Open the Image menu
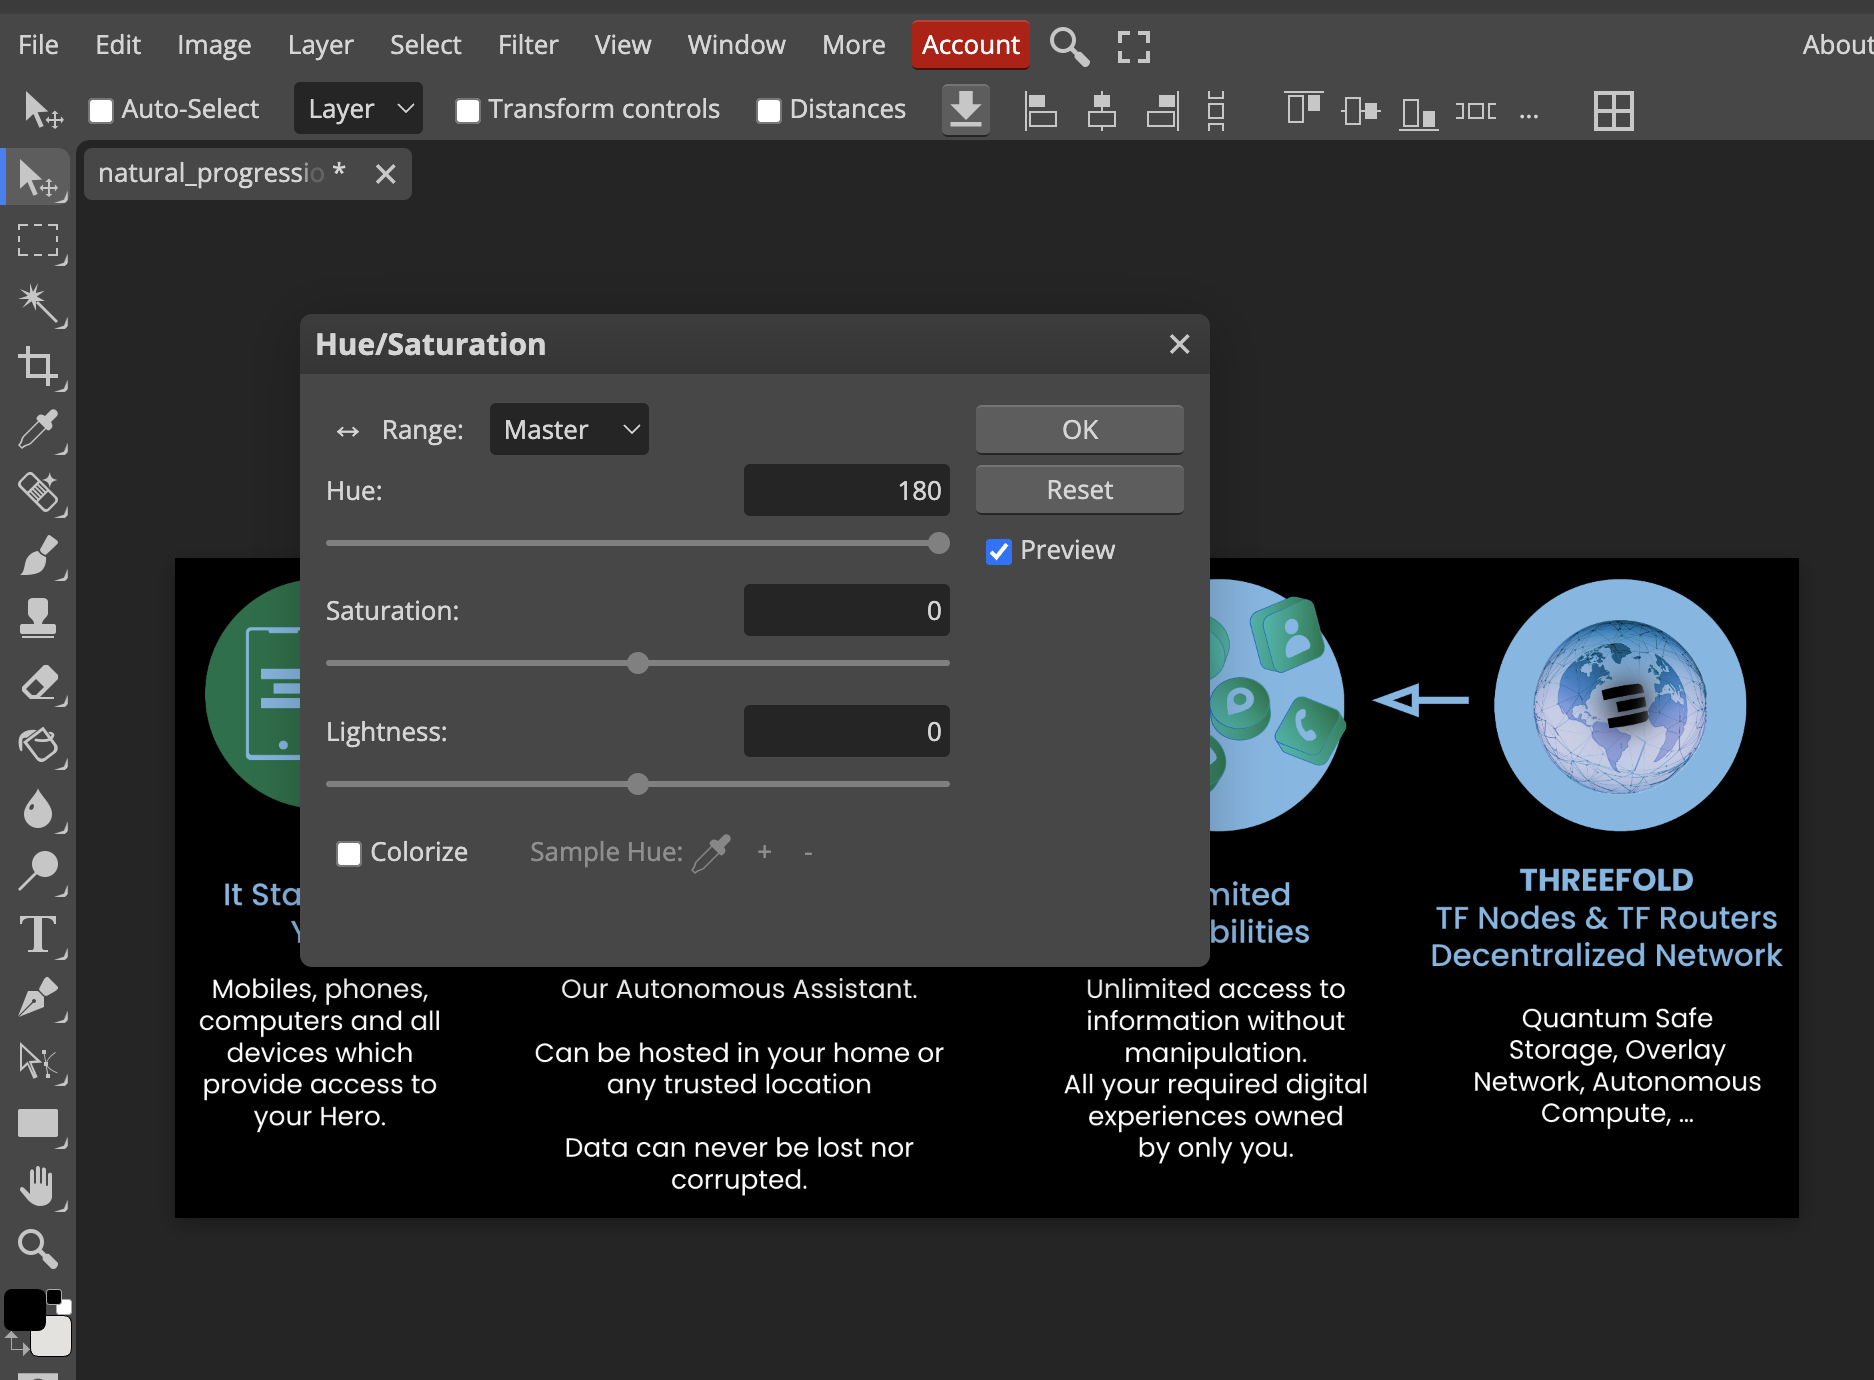The height and width of the screenshot is (1380, 1874). pos(214,45)
